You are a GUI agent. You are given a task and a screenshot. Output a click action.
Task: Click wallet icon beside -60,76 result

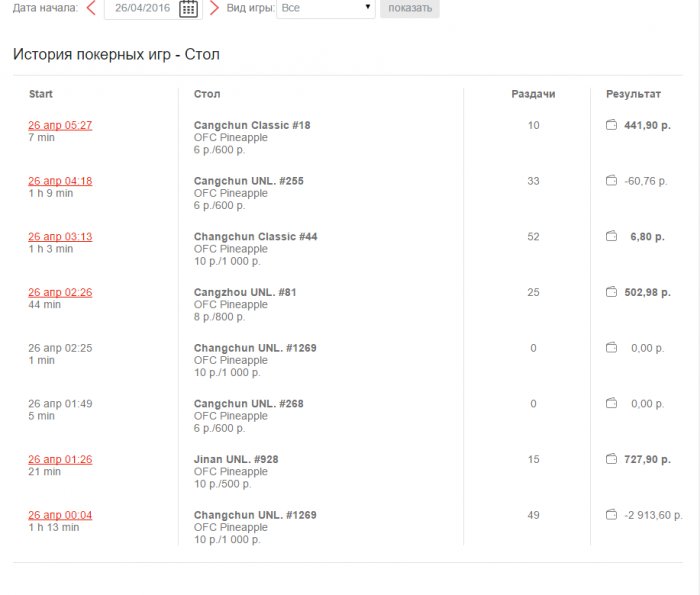click(x=612, y=181)
